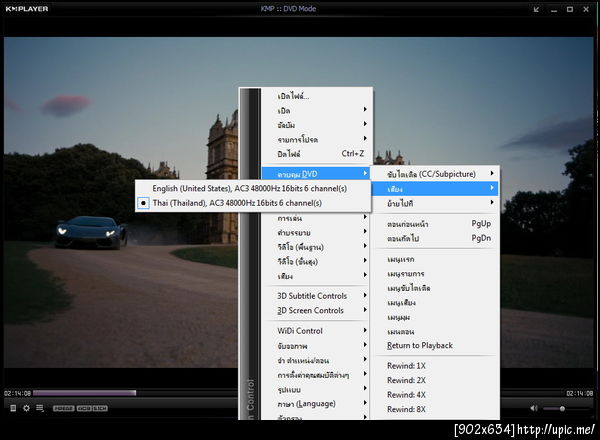Click the purple seek progress bar
600x440 pixels.
(84, 393)
